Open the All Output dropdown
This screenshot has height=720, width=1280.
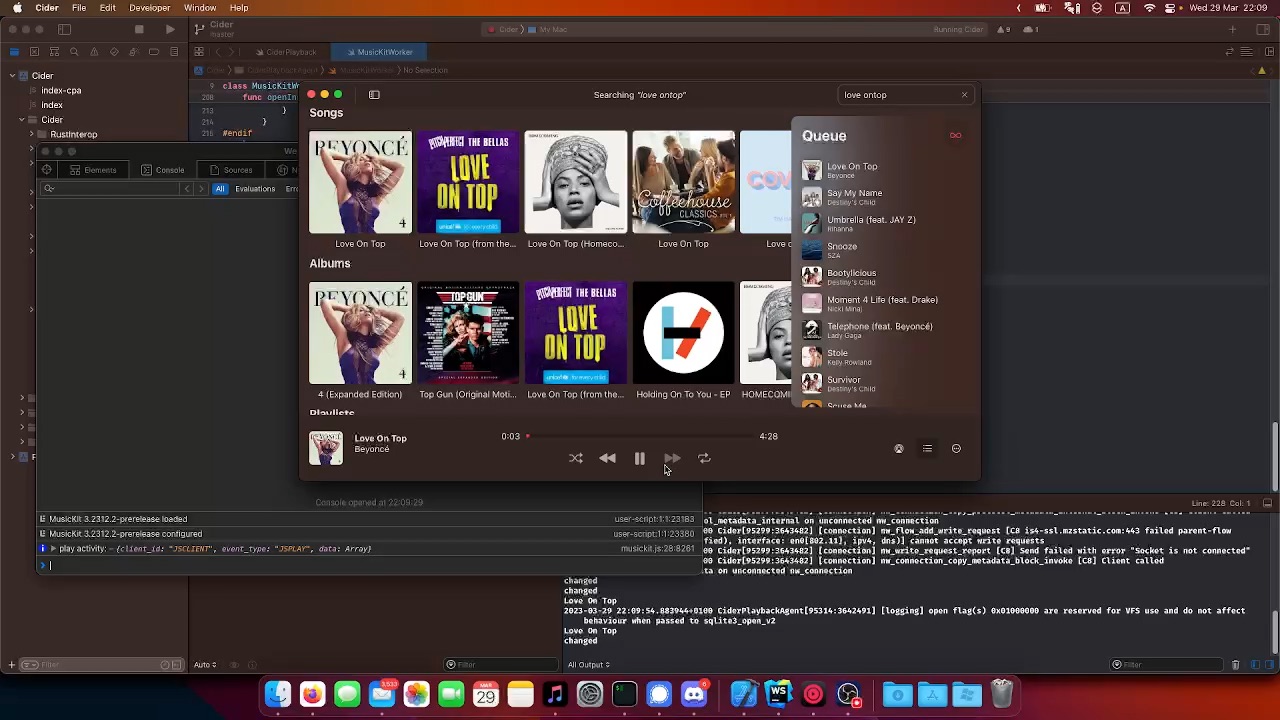point(589,665)
